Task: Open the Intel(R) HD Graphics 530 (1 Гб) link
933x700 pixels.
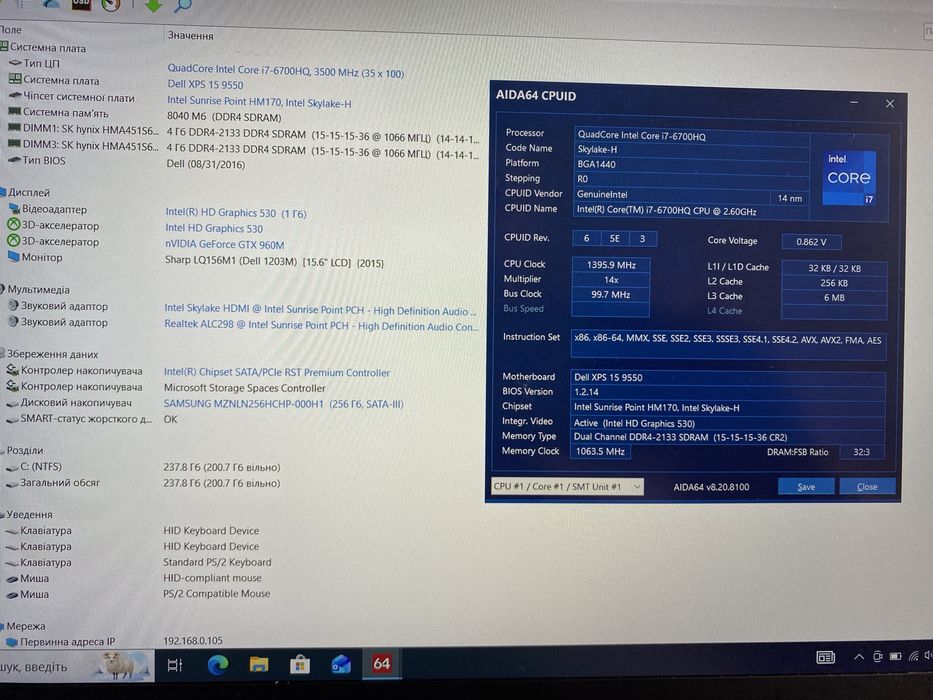Action: [236, 212]
